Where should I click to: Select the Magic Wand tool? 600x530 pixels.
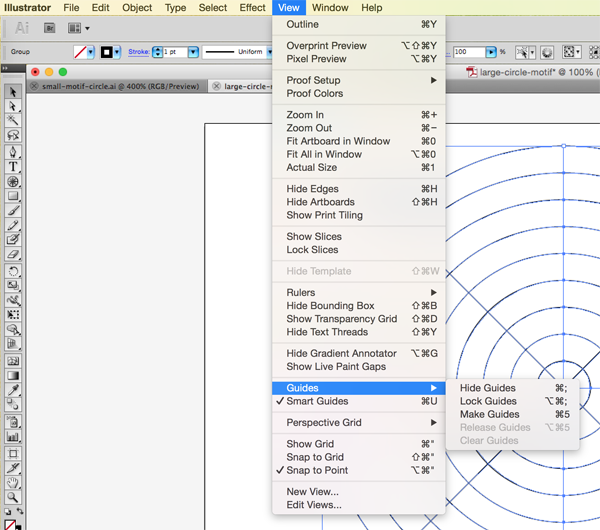[13, 120]
